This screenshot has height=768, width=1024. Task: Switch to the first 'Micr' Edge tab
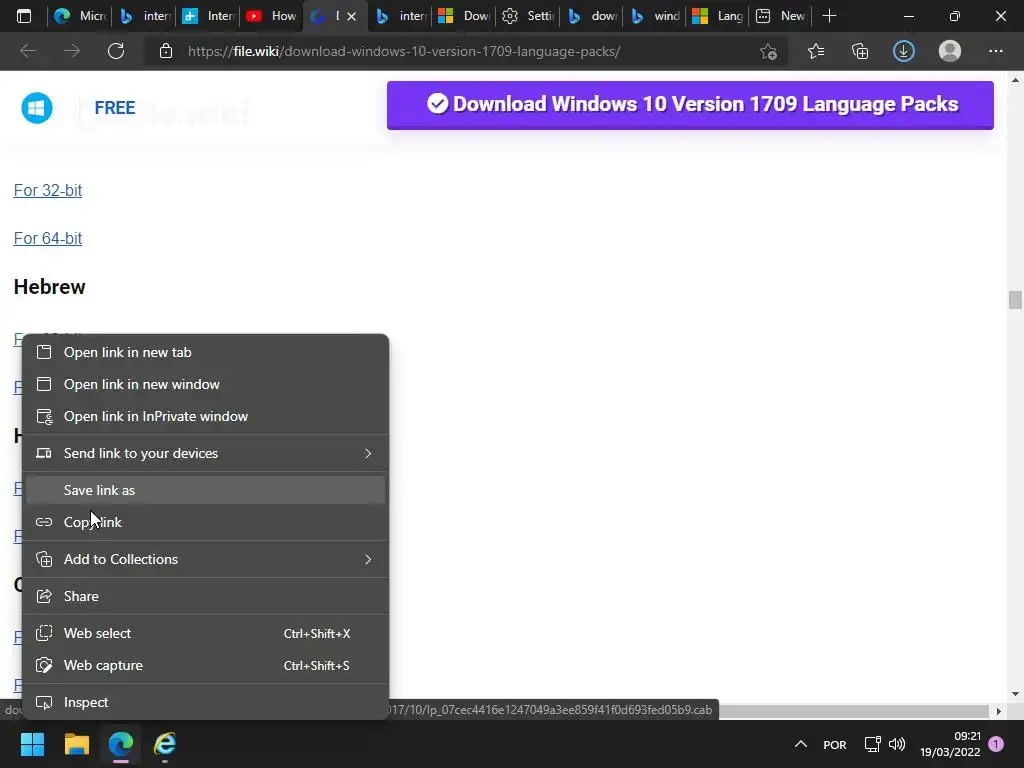[80, 16]
